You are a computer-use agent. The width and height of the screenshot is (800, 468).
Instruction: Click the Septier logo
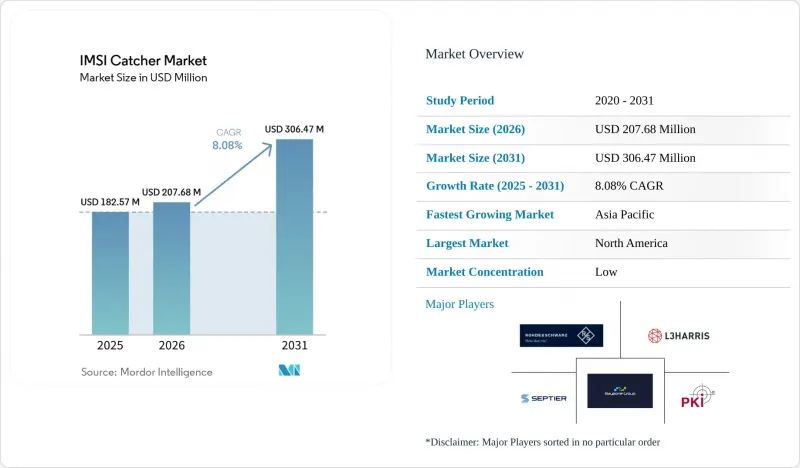click(x=543, y=398)
